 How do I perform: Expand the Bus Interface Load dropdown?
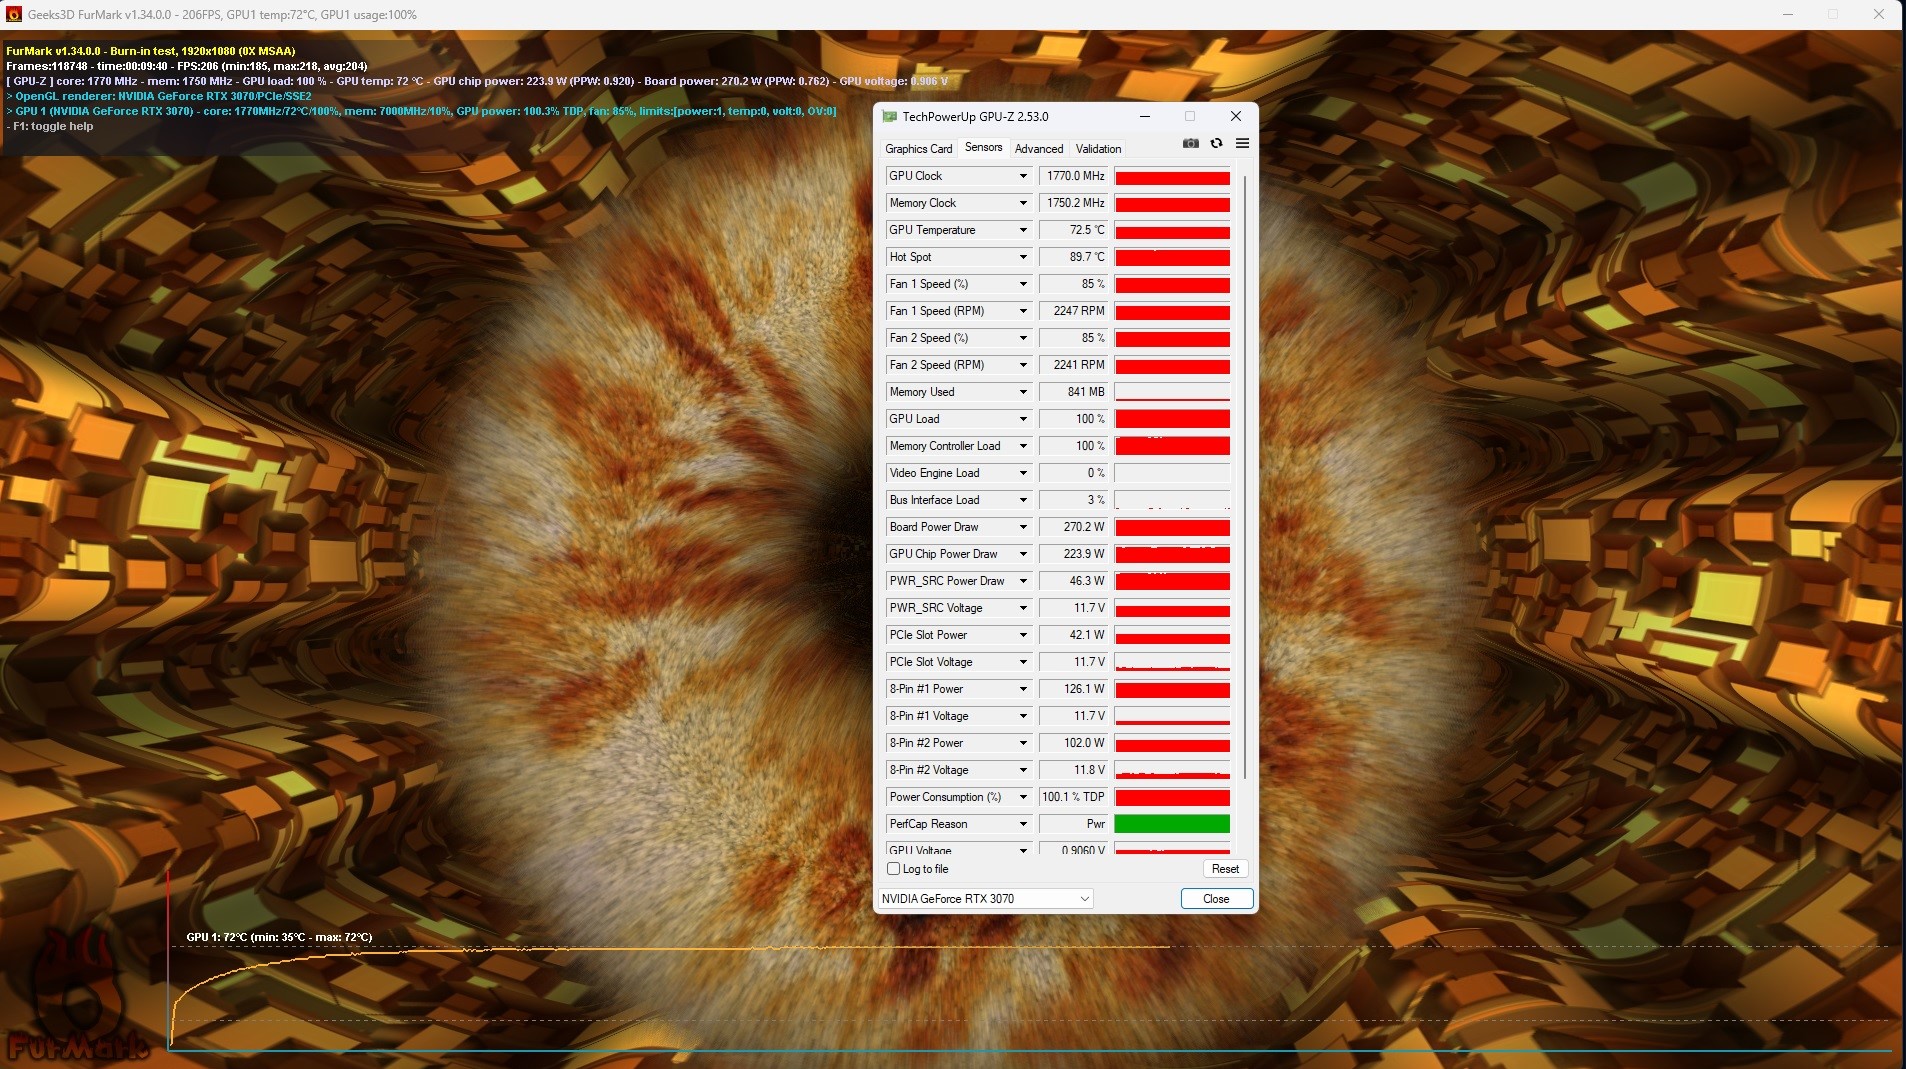pos(1023,500)
